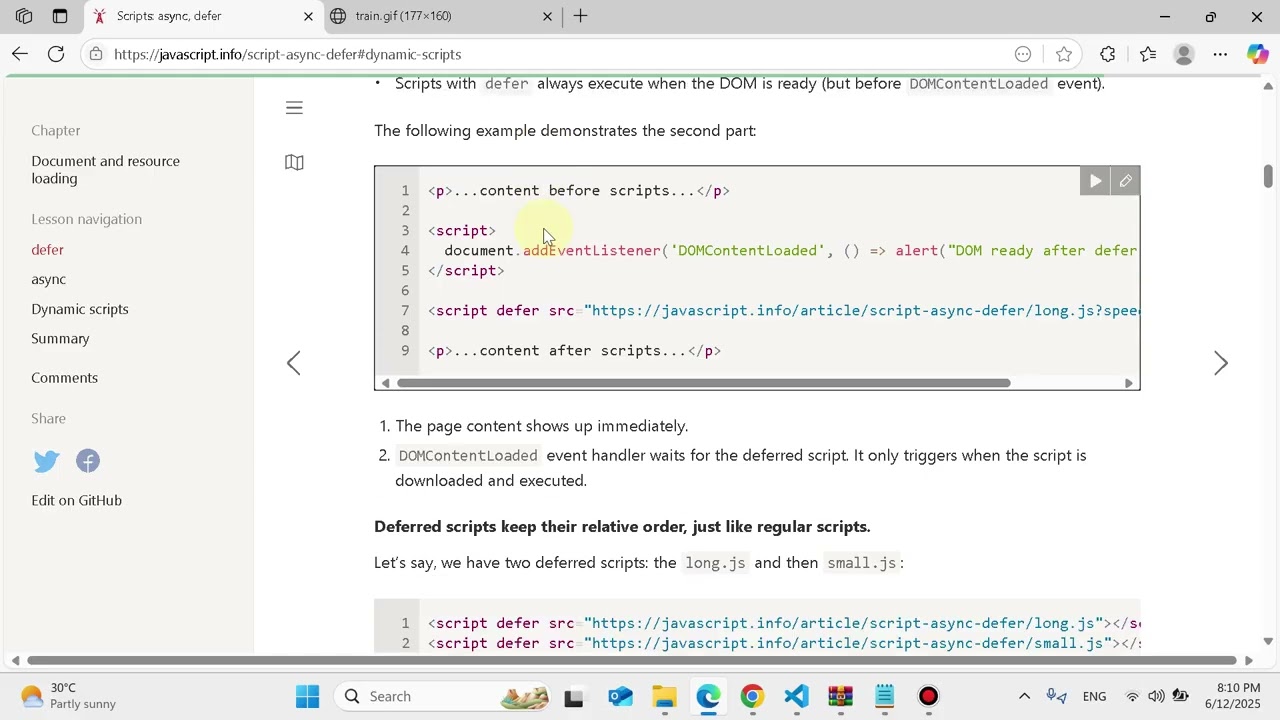Open WinRAR from the taskbar
The width and height of the screenshot is (1280, 720).
pos(840,696)
